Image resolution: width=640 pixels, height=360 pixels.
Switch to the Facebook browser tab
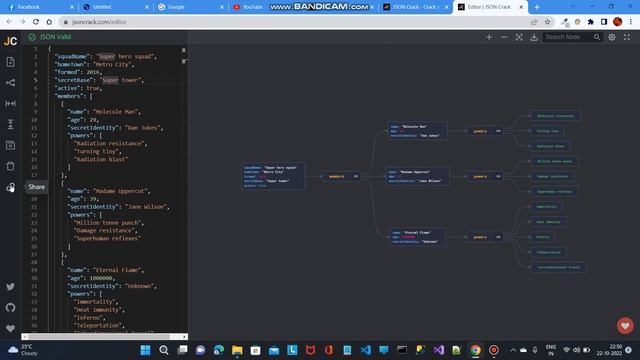40,7
